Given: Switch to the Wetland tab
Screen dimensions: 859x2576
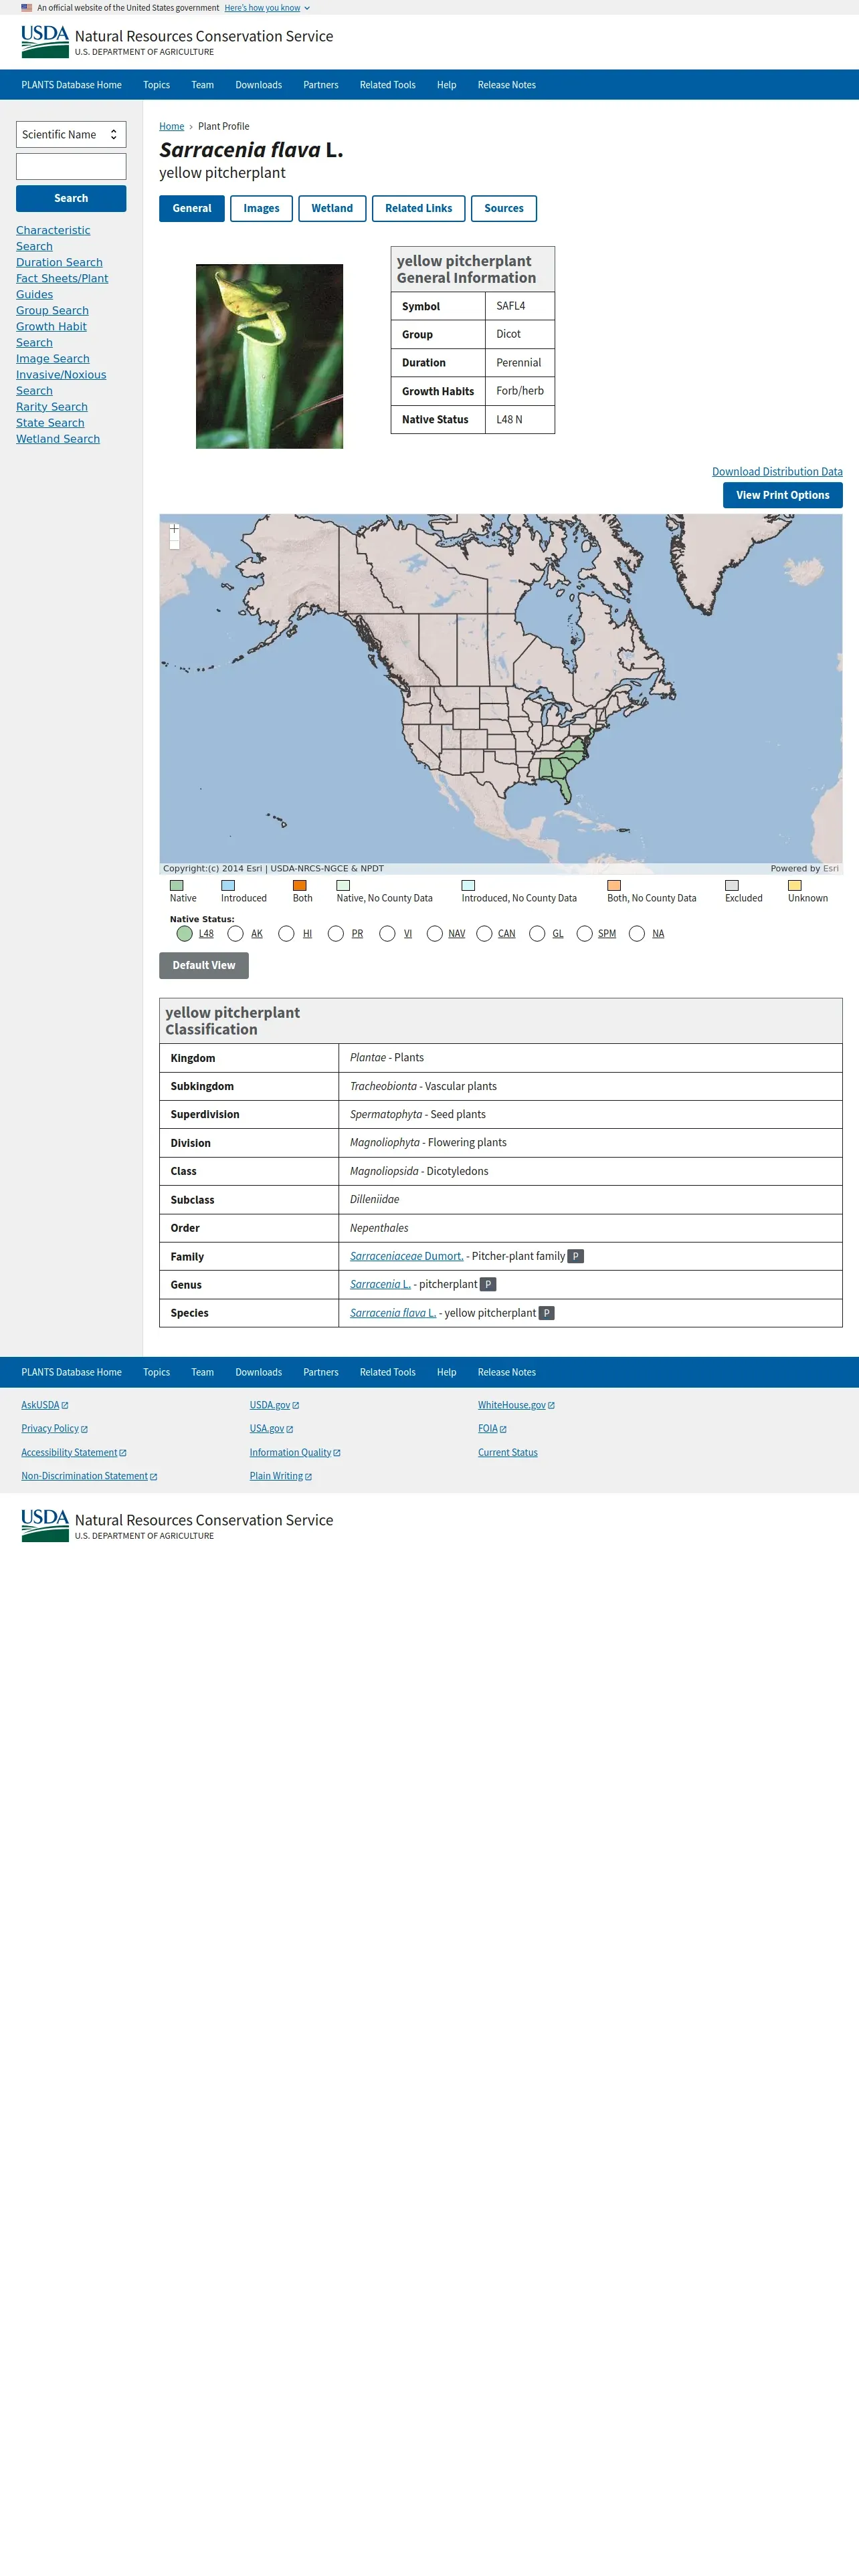Looking at the screenshot, I should pos(332,208).
